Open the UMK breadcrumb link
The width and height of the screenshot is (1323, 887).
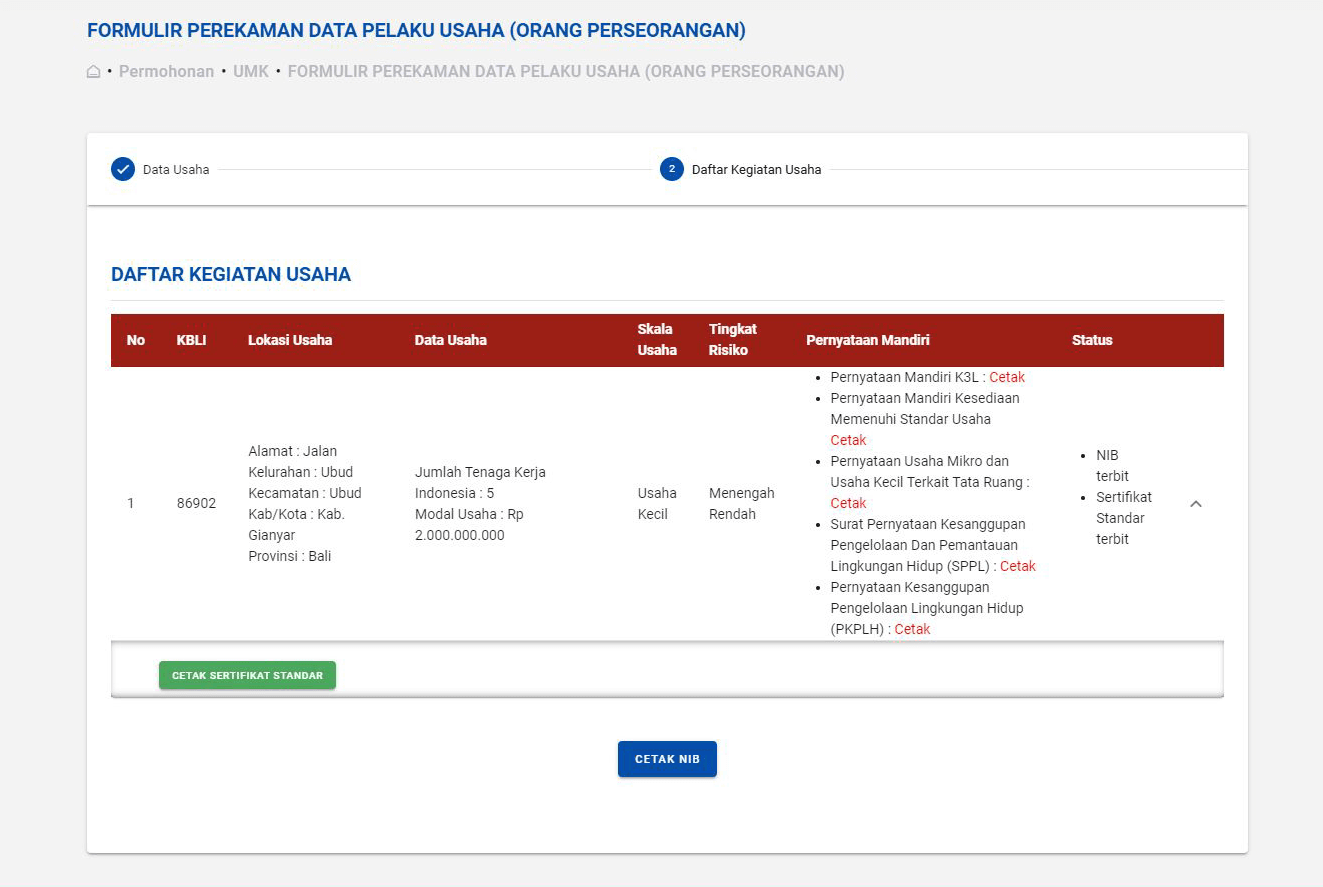click(x=253, y=71)
